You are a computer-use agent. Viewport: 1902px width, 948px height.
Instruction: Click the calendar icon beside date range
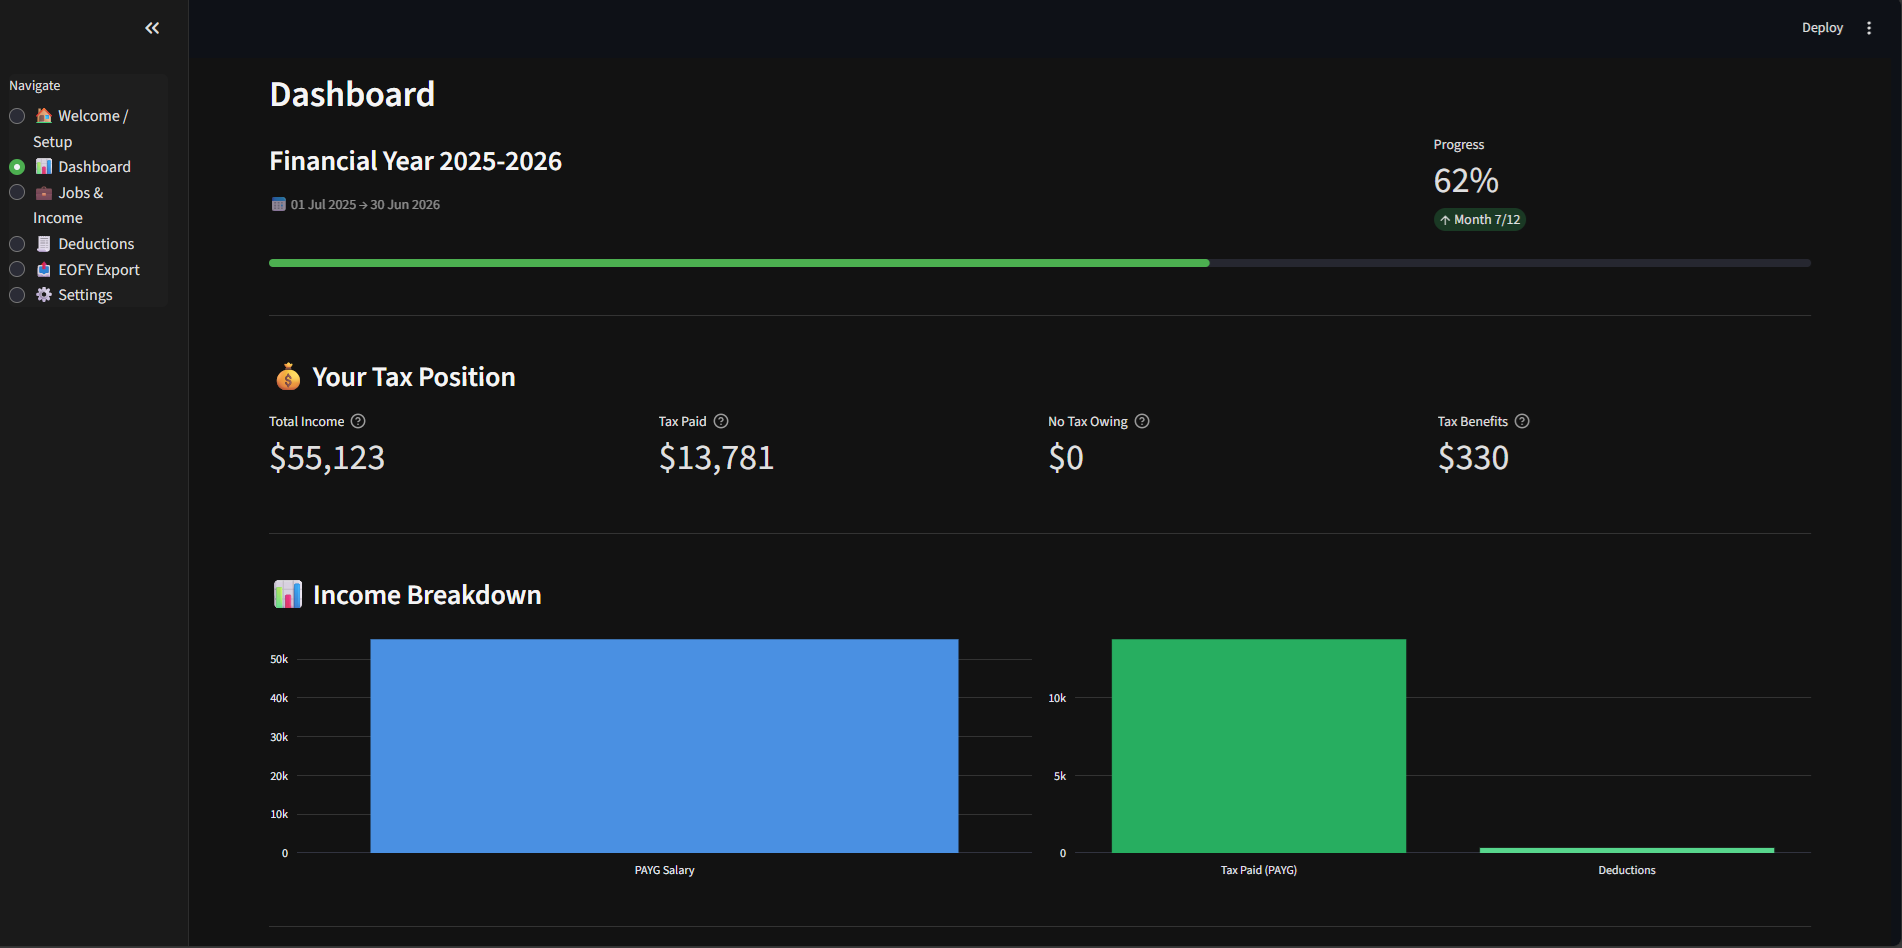279,204
